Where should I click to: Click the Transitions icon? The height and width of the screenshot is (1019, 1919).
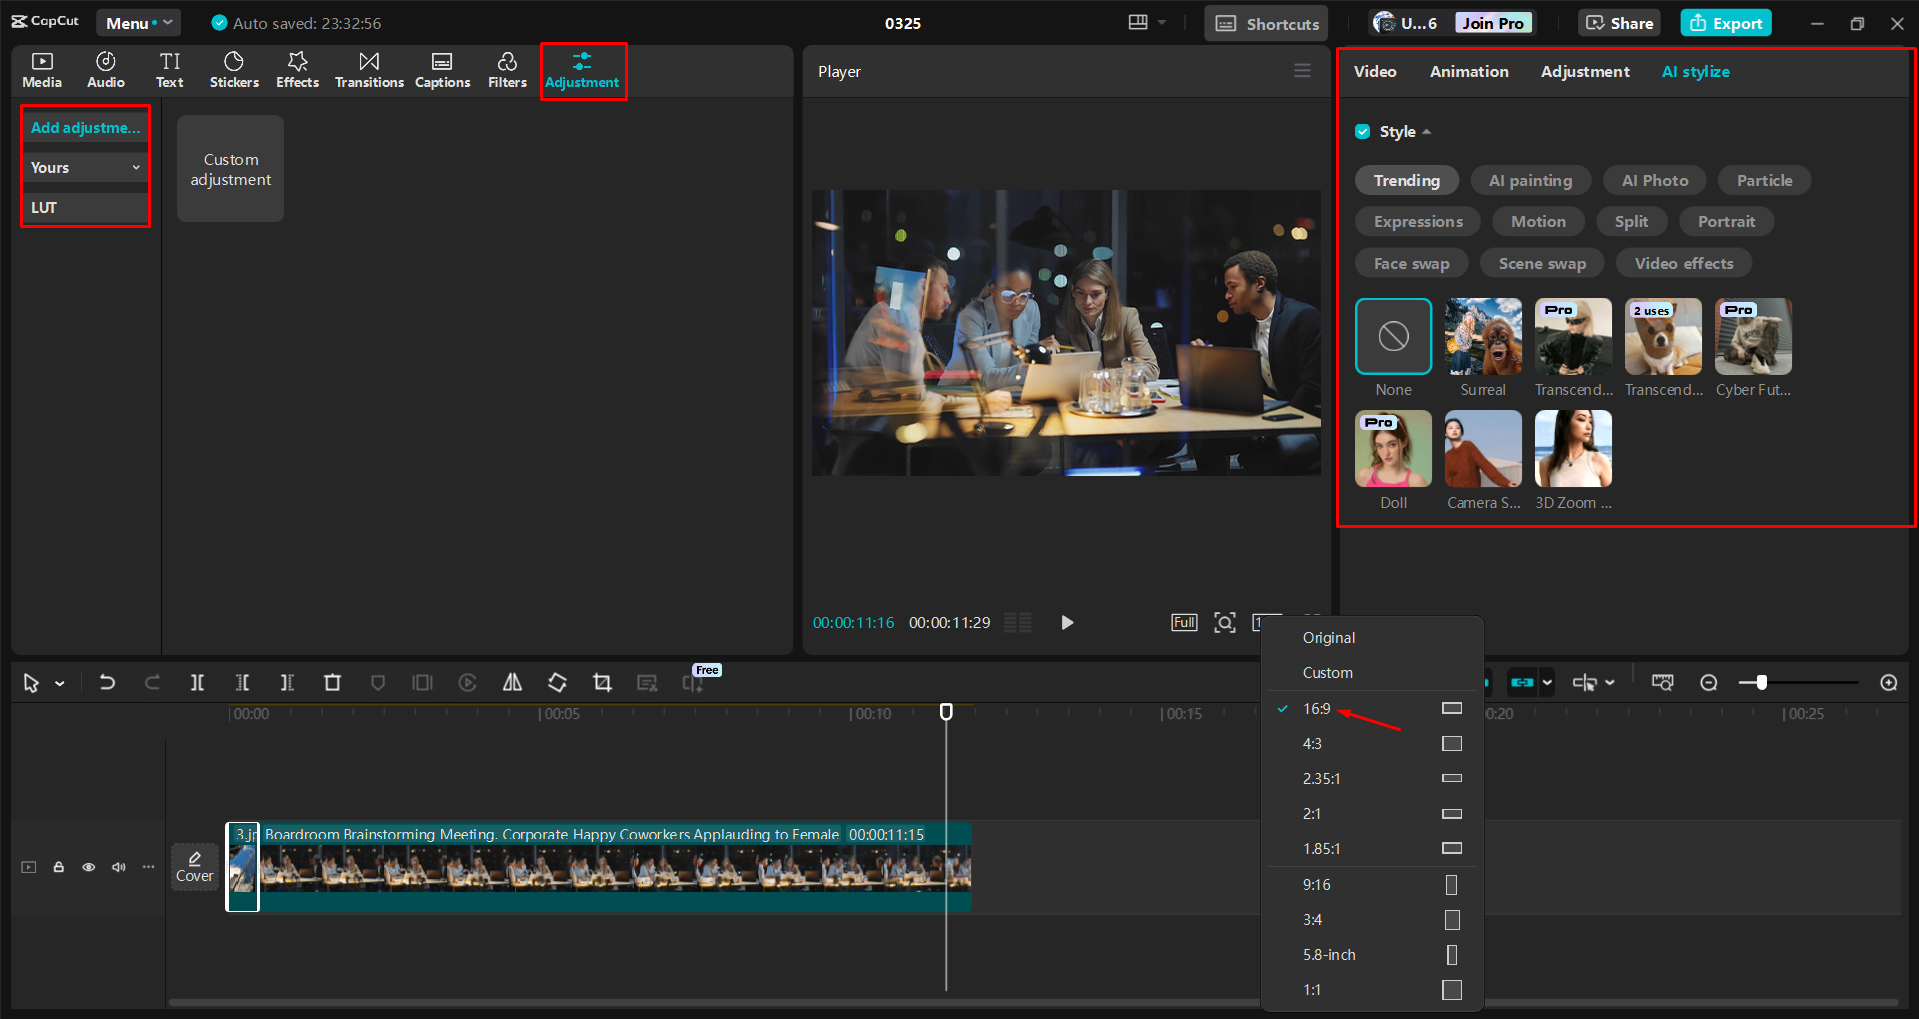(x=368, y=69)
